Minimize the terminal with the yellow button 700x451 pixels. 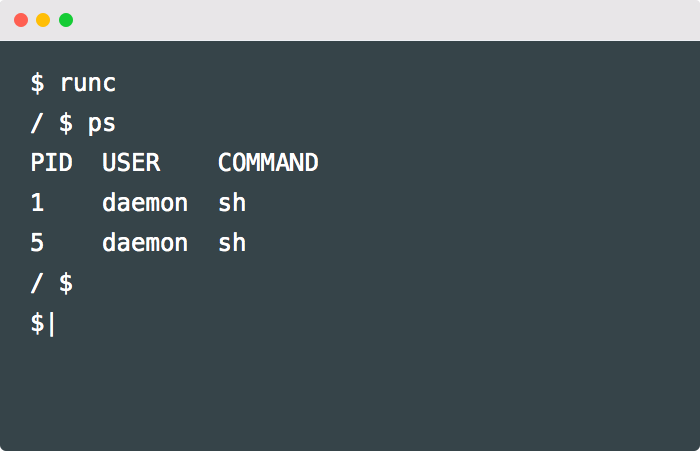[x=43, y=20]
